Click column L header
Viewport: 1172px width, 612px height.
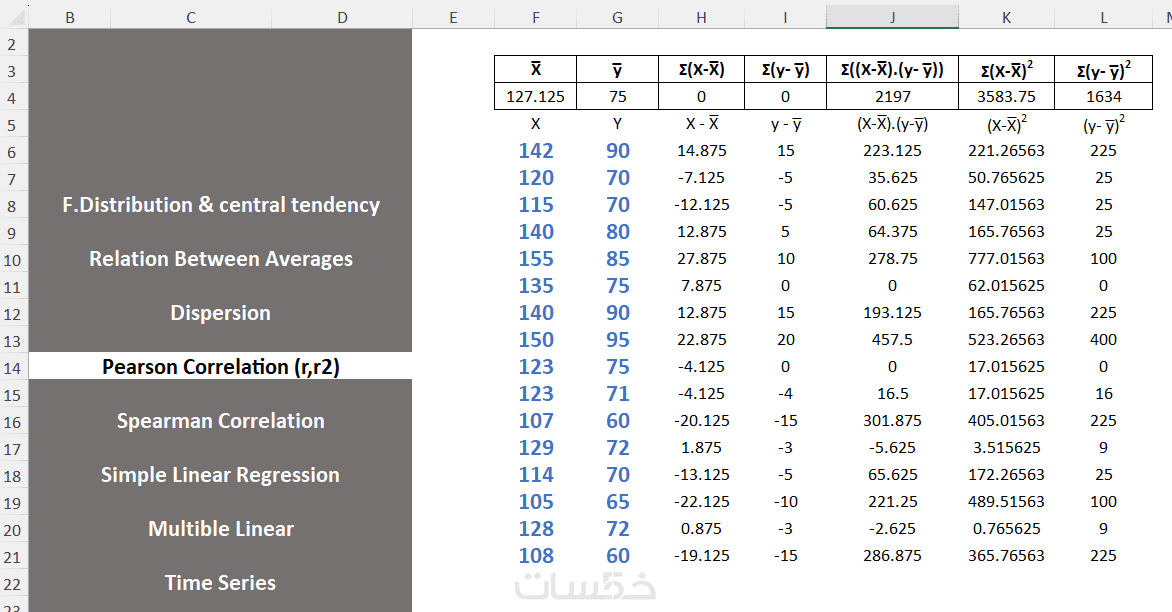click(1105, 16)
